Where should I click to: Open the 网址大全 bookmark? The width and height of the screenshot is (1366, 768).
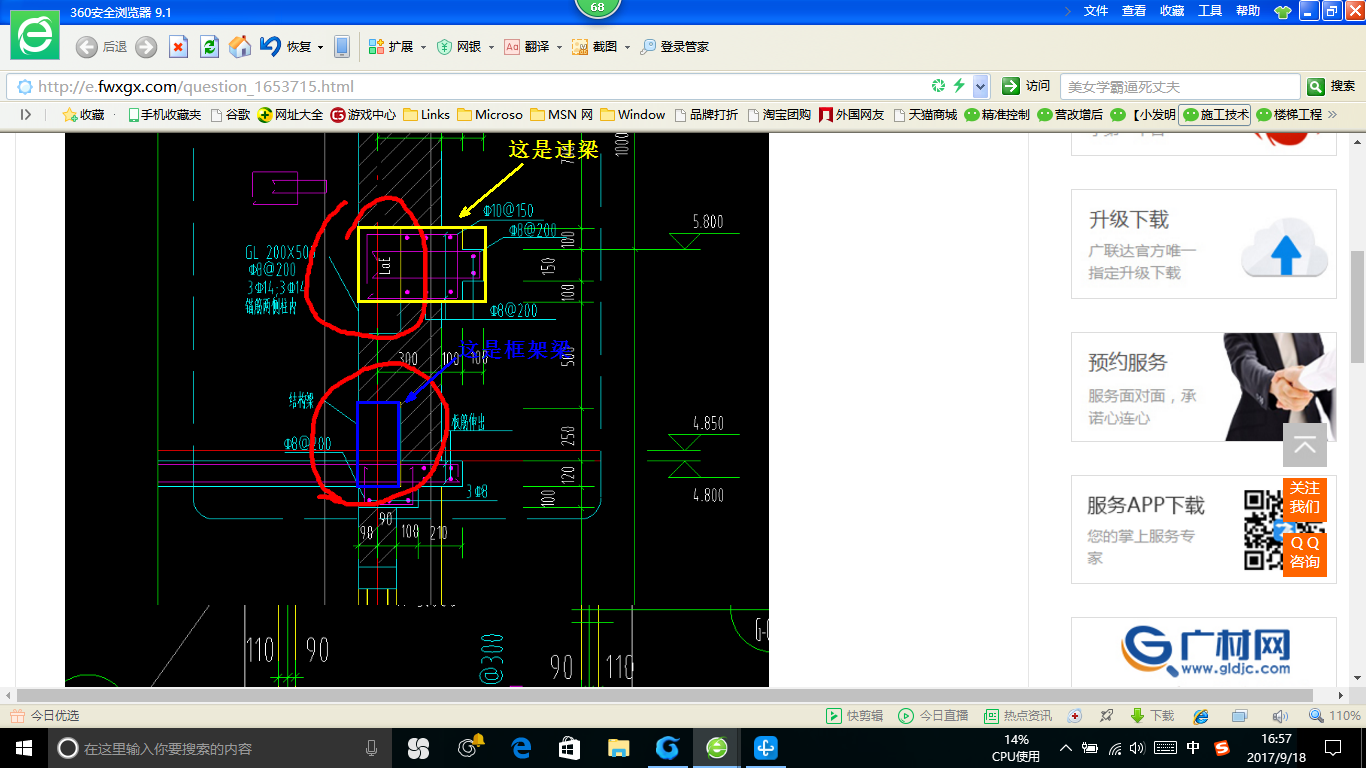click(290, 115)
